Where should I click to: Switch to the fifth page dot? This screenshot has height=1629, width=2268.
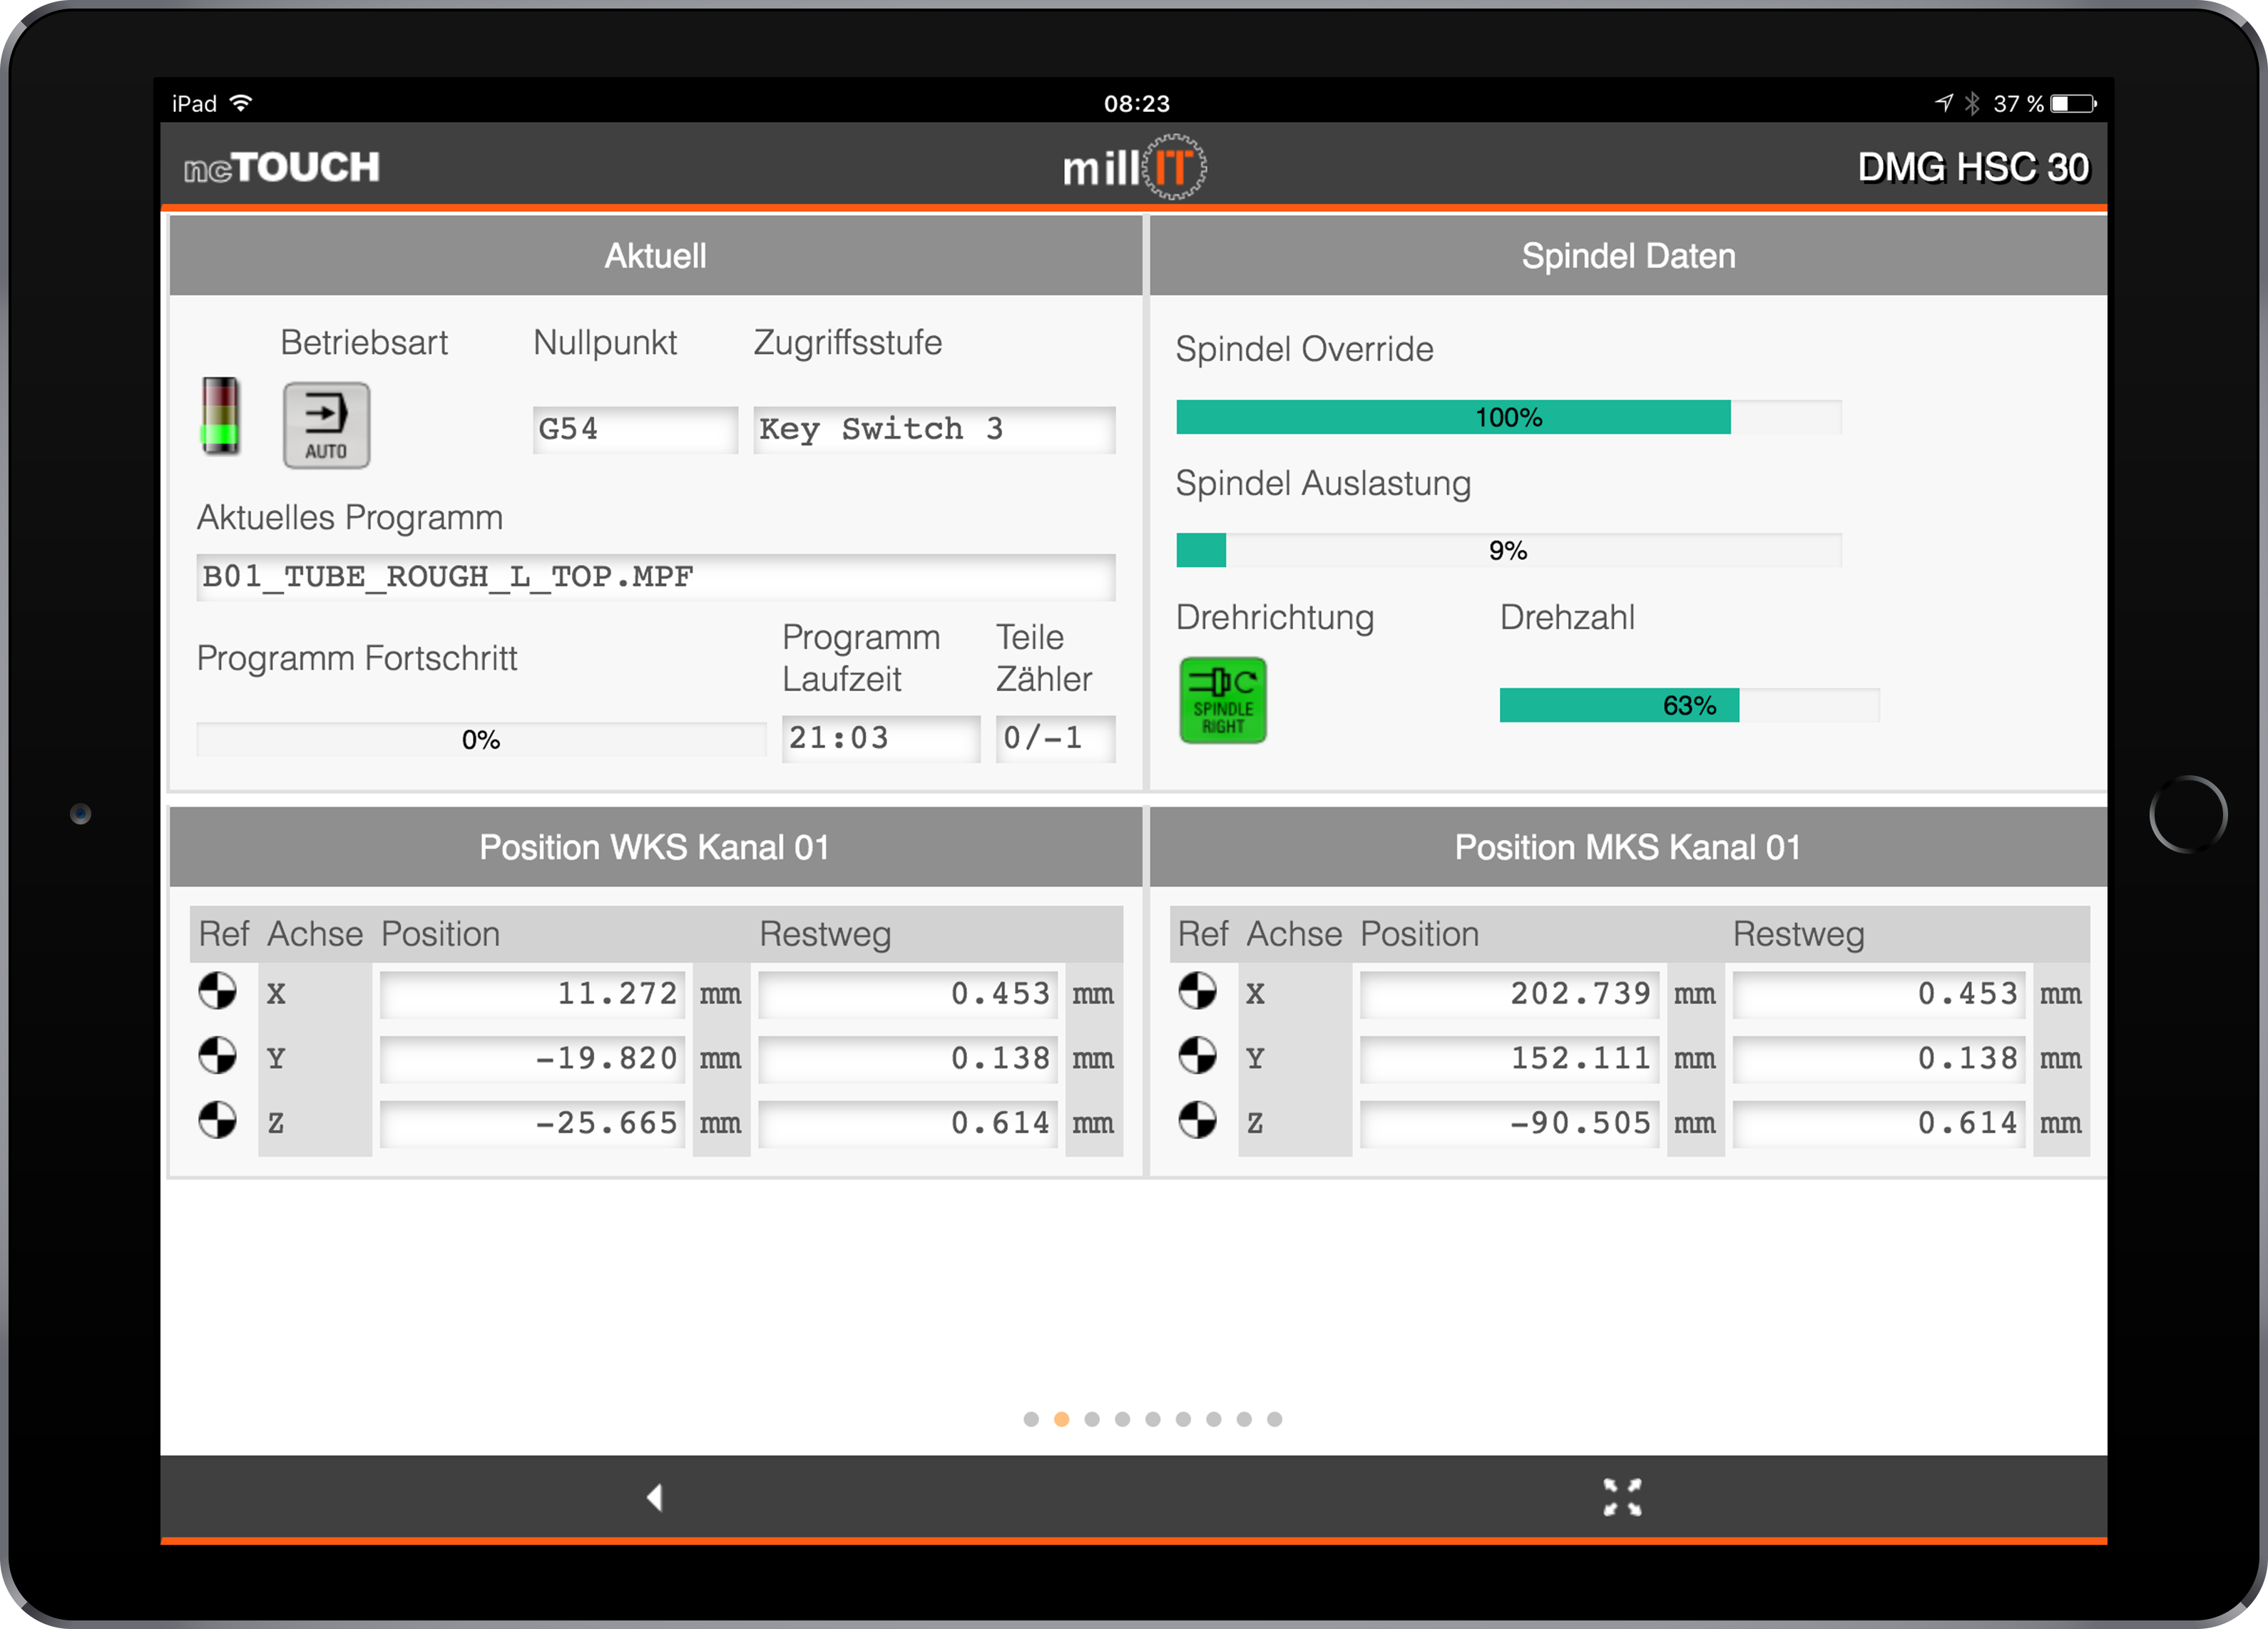pos(1153,1419)
